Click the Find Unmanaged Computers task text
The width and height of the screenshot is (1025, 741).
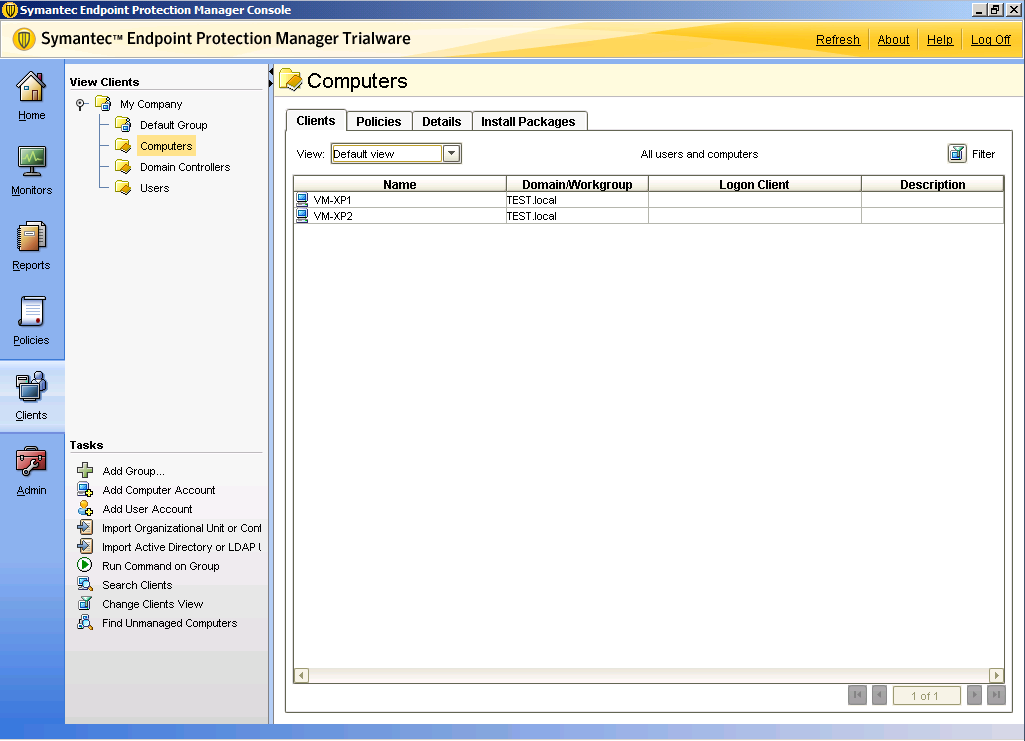[x=169, y=623]
